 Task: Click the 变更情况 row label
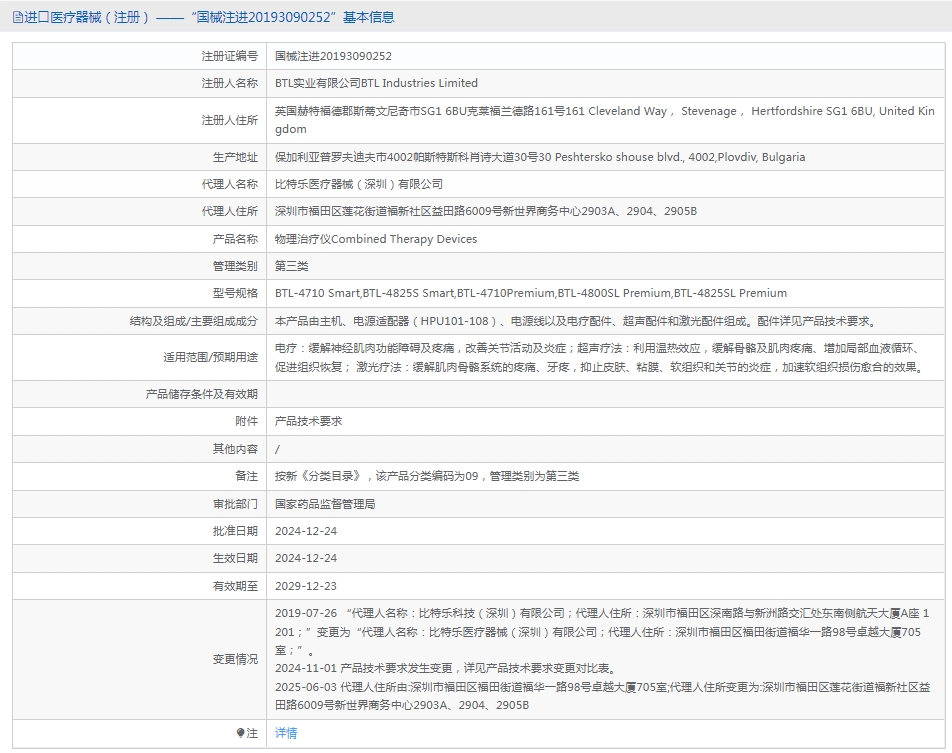(x=235, y=659)
